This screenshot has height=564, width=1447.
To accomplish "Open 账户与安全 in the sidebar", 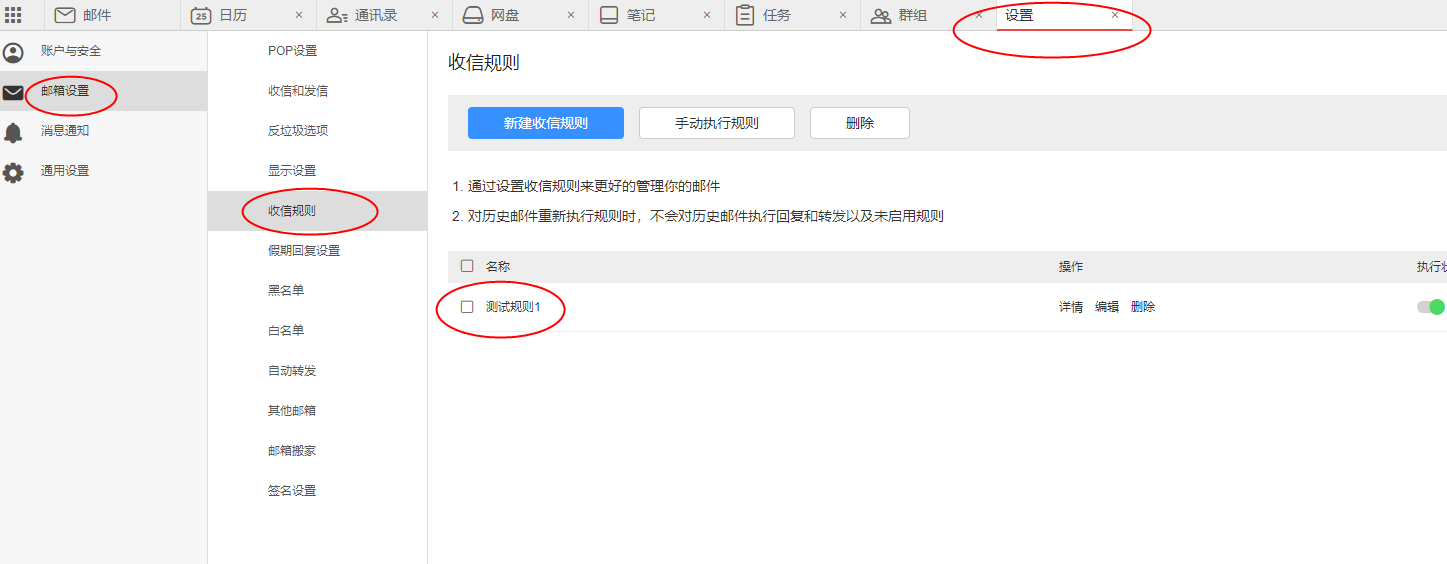I will [x=70, y=51].
